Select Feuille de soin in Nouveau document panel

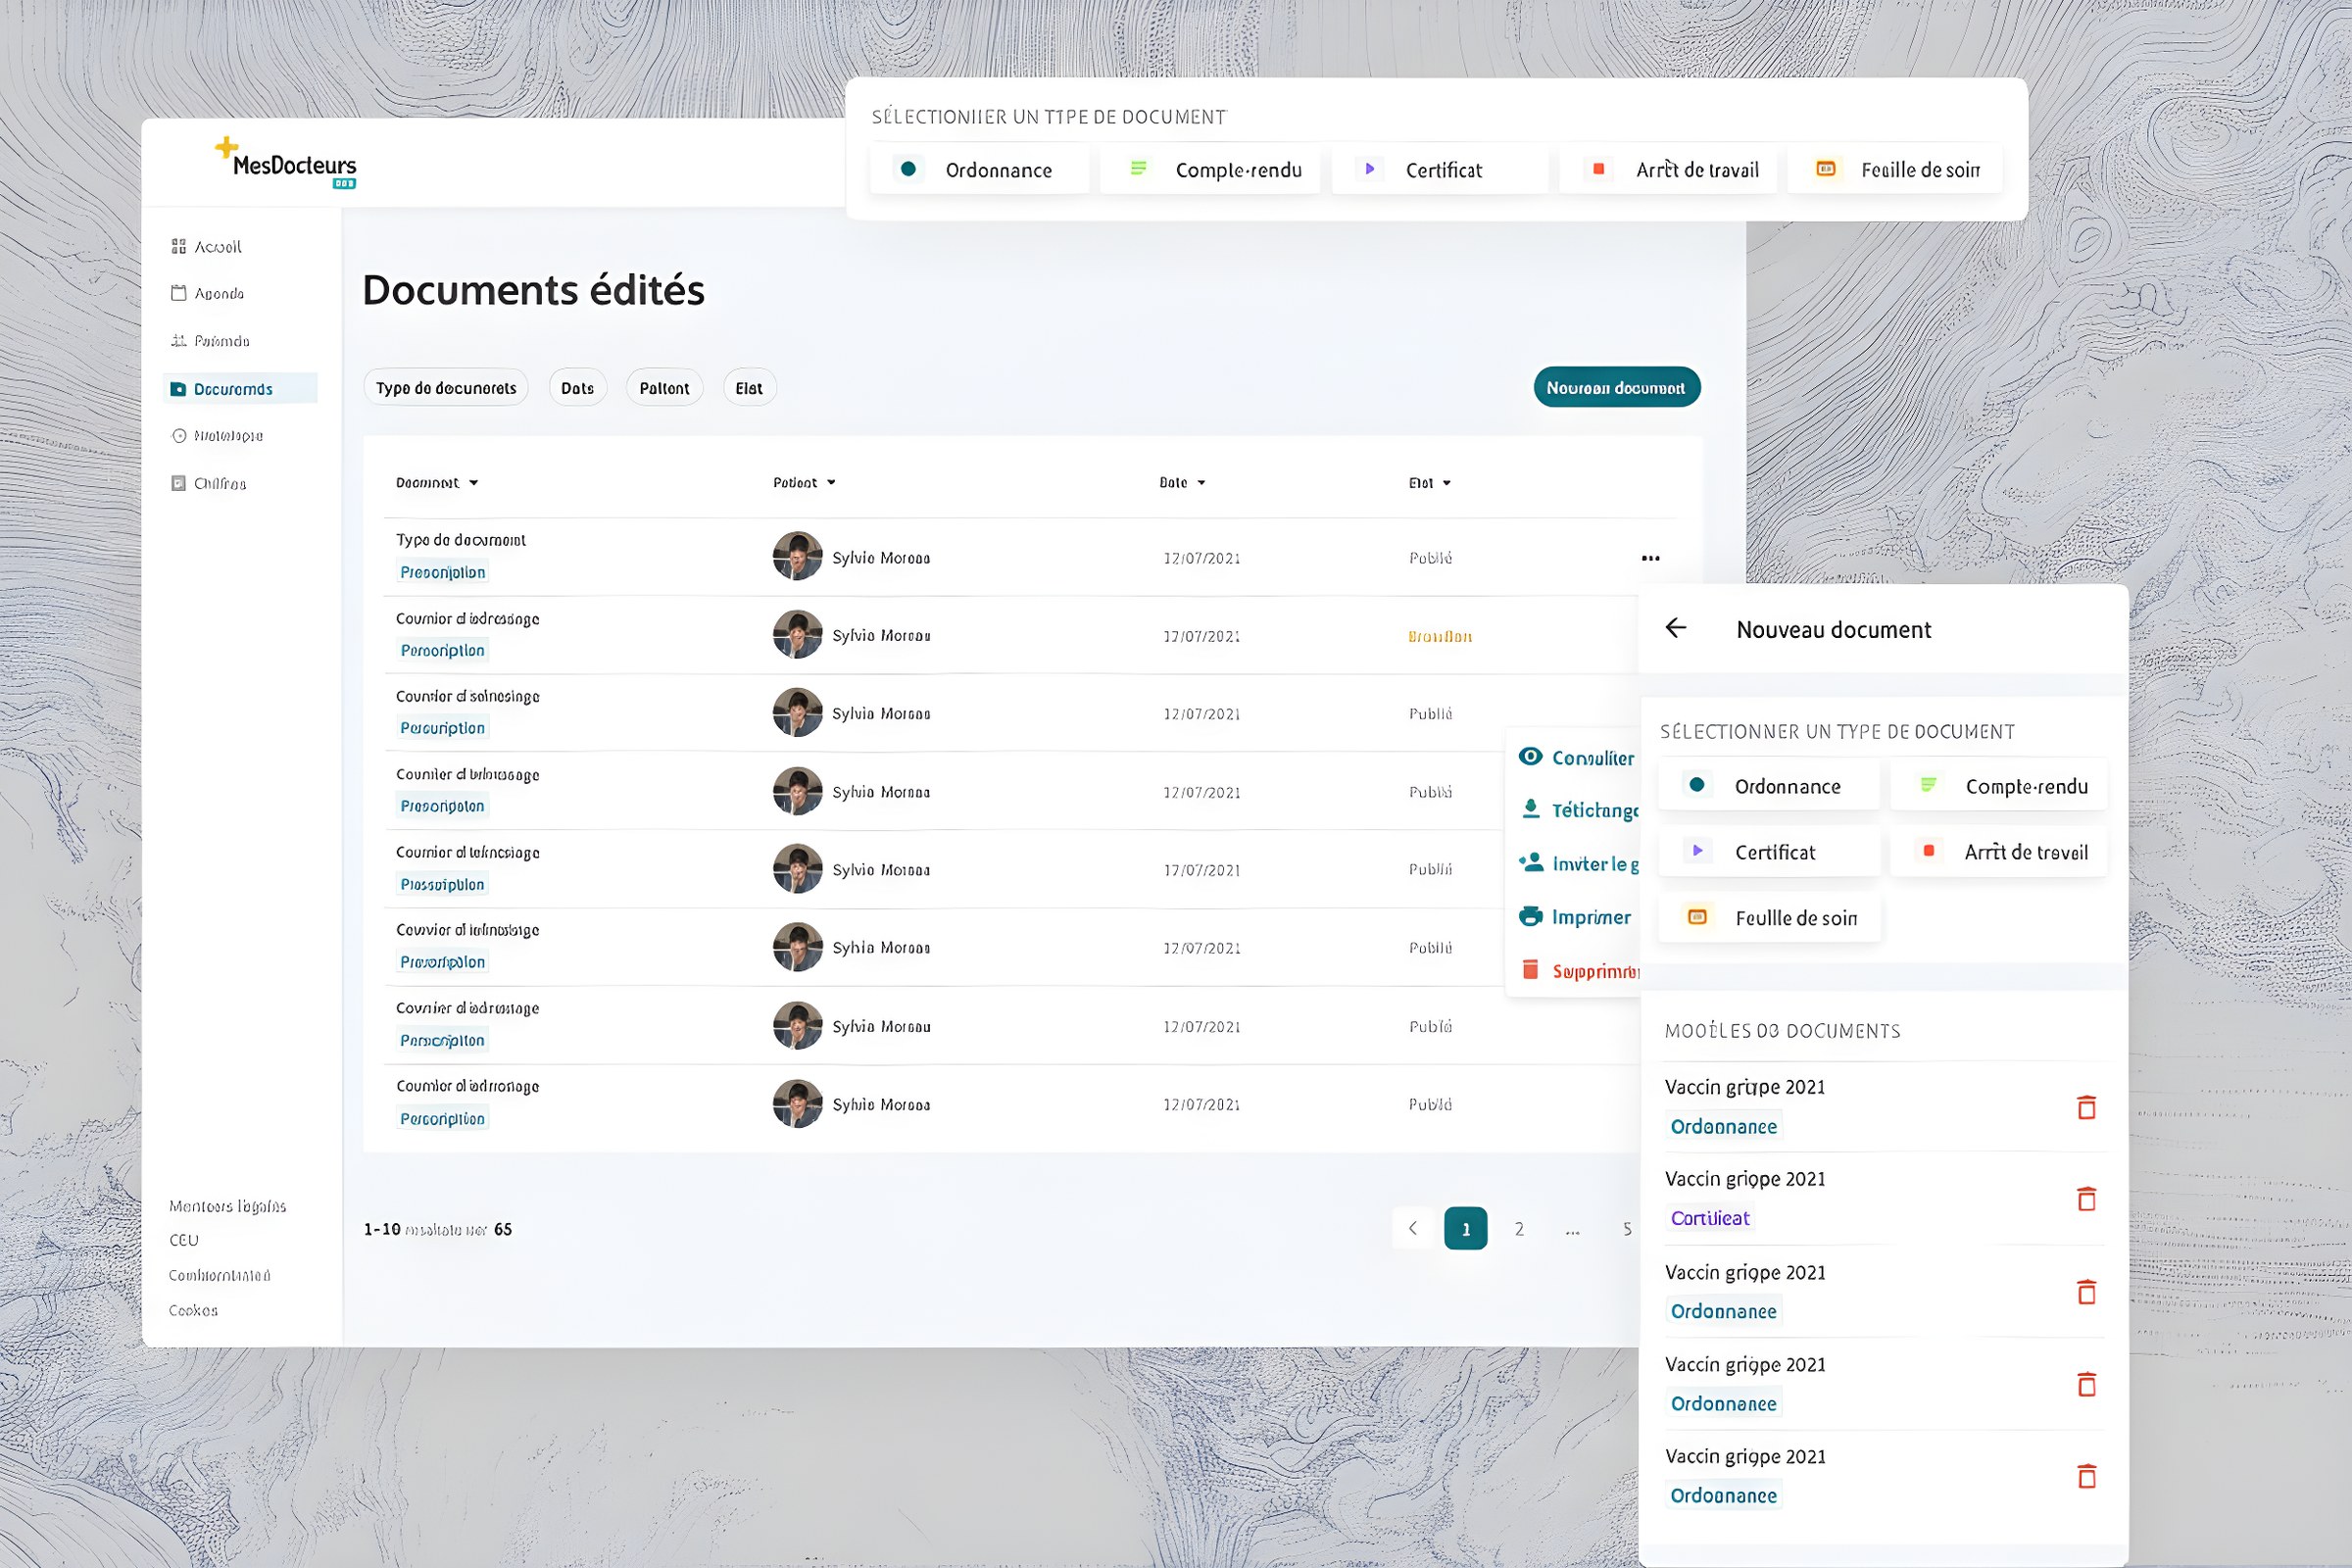(x=1769, y=918)
